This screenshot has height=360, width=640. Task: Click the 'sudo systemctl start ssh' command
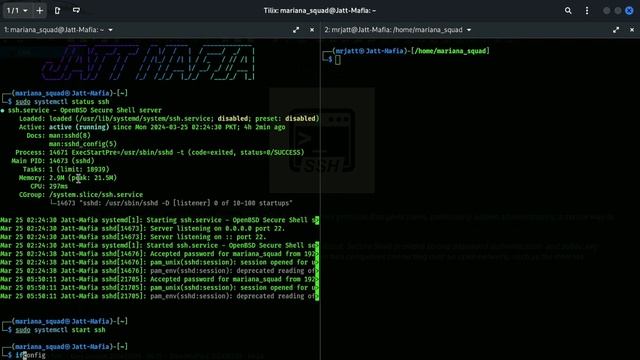tap(60, 330)
